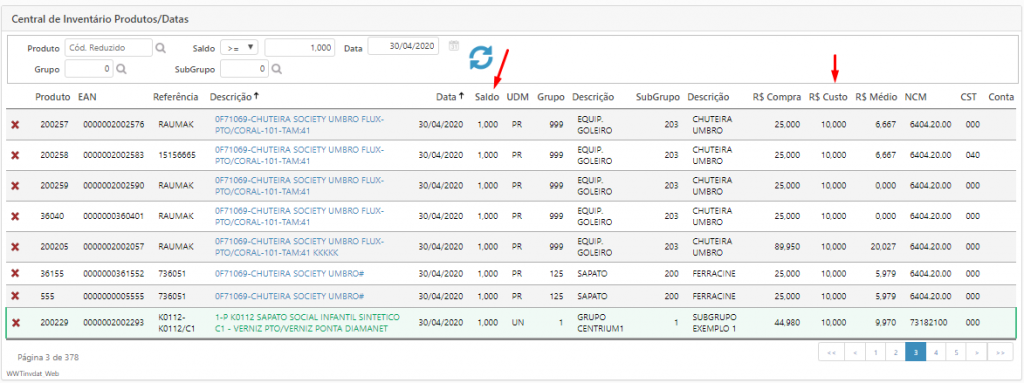Sort by Saldo column header

[487, 97]
